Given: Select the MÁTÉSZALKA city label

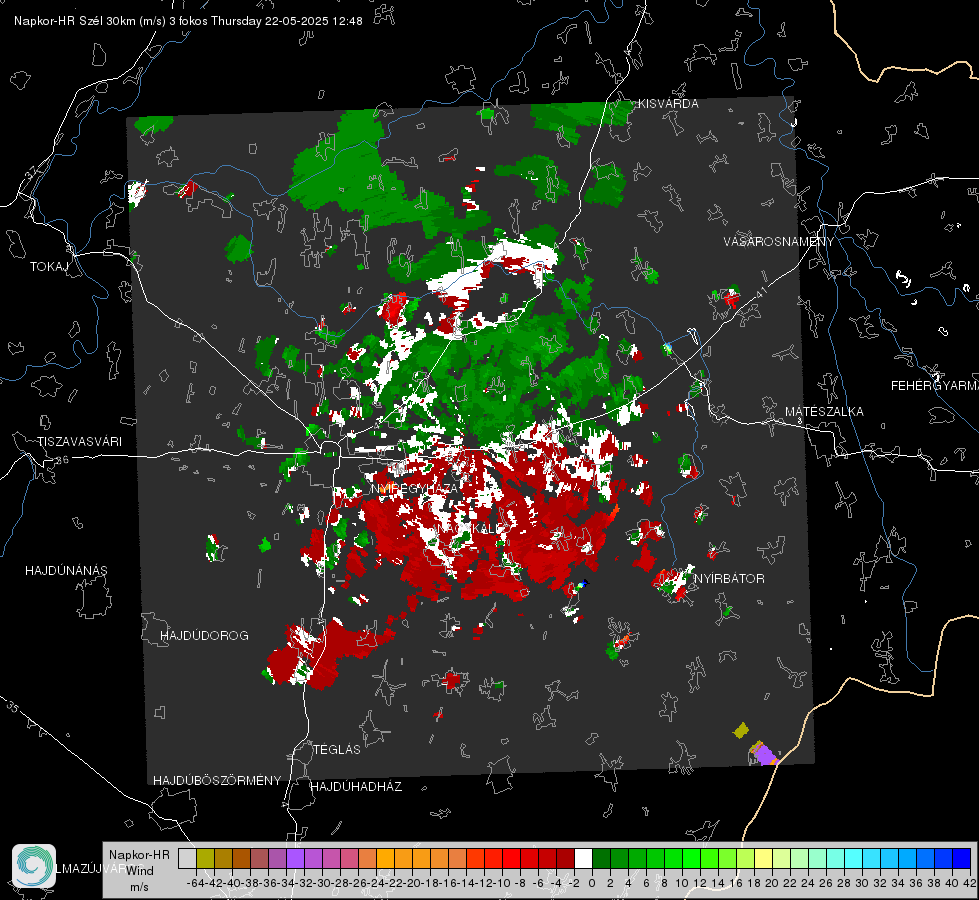Looking at the screenshot, I should coord(824,412).
